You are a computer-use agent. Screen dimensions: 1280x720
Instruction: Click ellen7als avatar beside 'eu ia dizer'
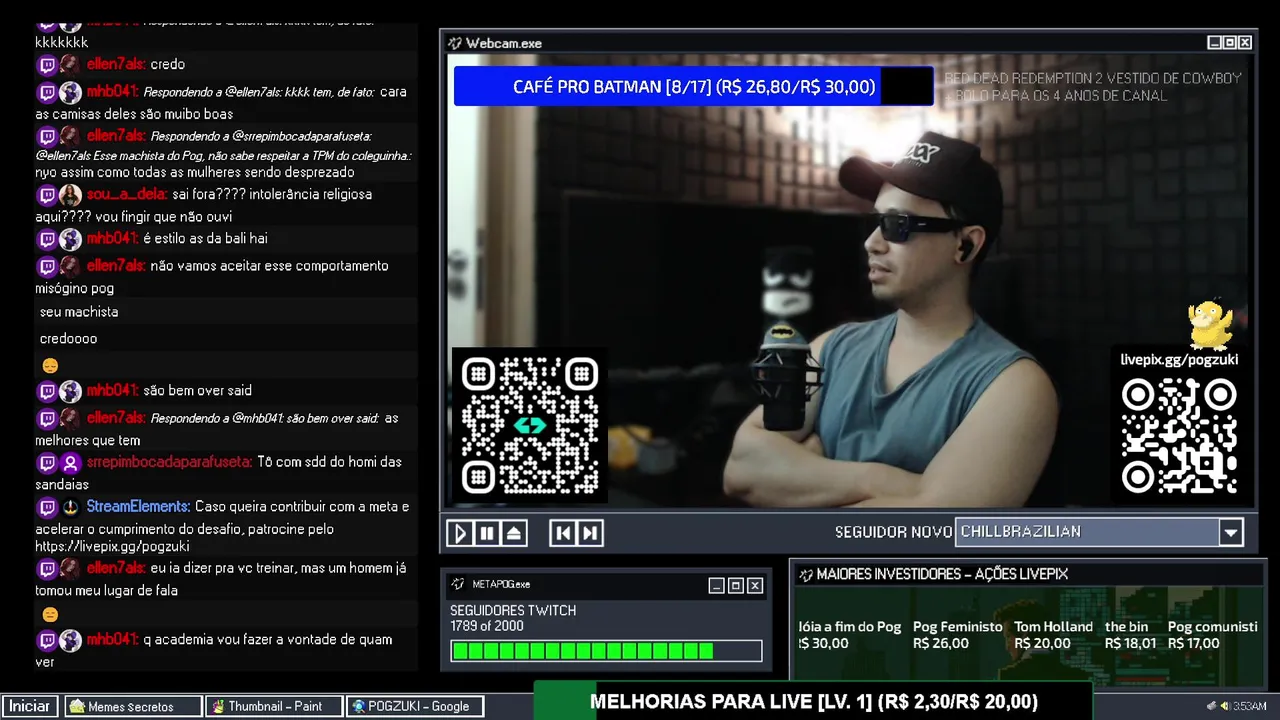point(70,568)
